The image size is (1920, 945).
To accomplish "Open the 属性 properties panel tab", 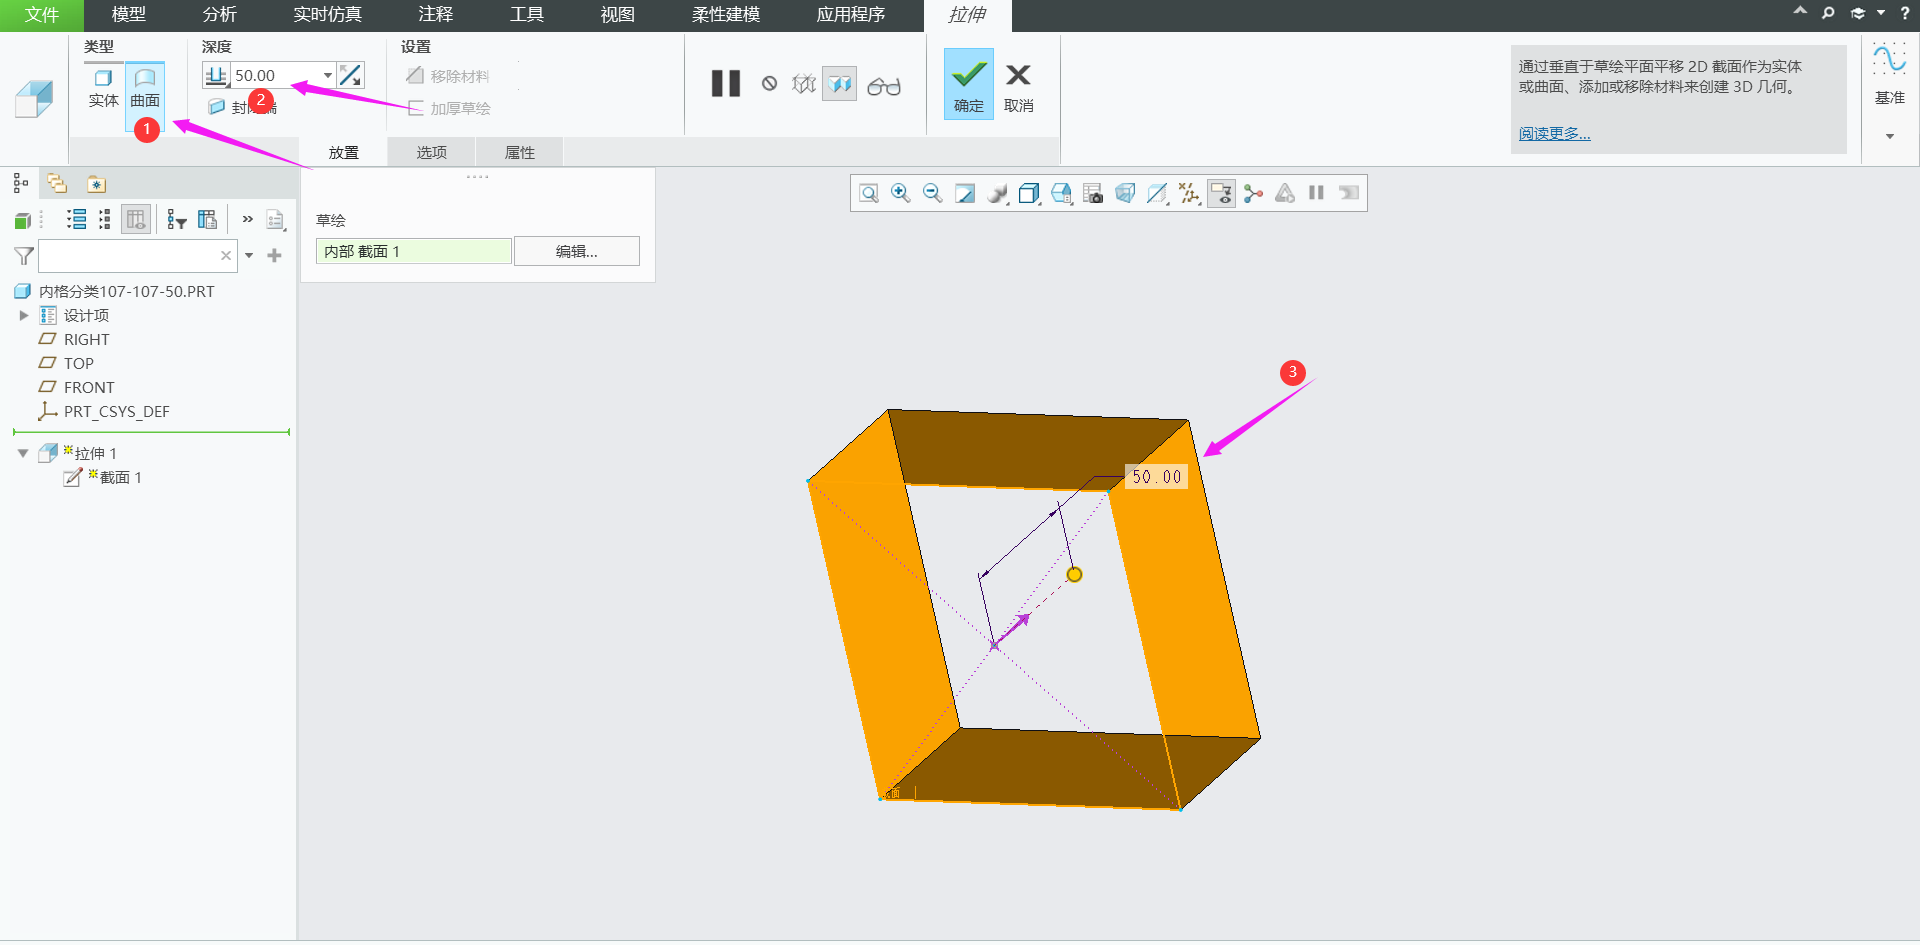I will (520, 152).
